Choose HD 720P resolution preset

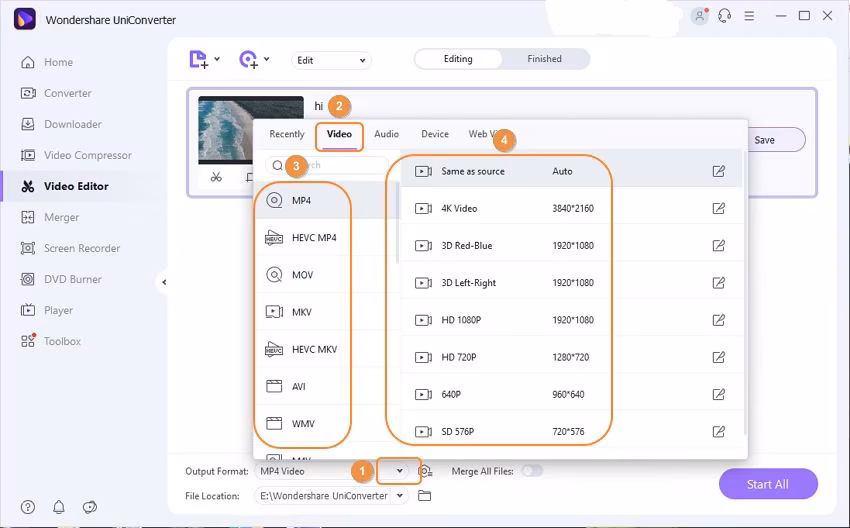pos(571,357)
